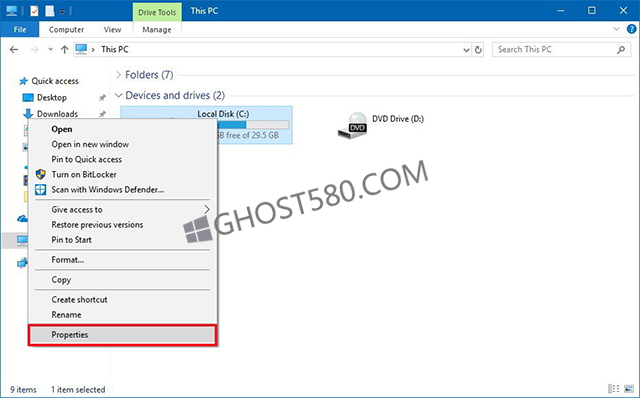Switch to details view icon in status bar
The image size is (640, 398).
point(613,389)
